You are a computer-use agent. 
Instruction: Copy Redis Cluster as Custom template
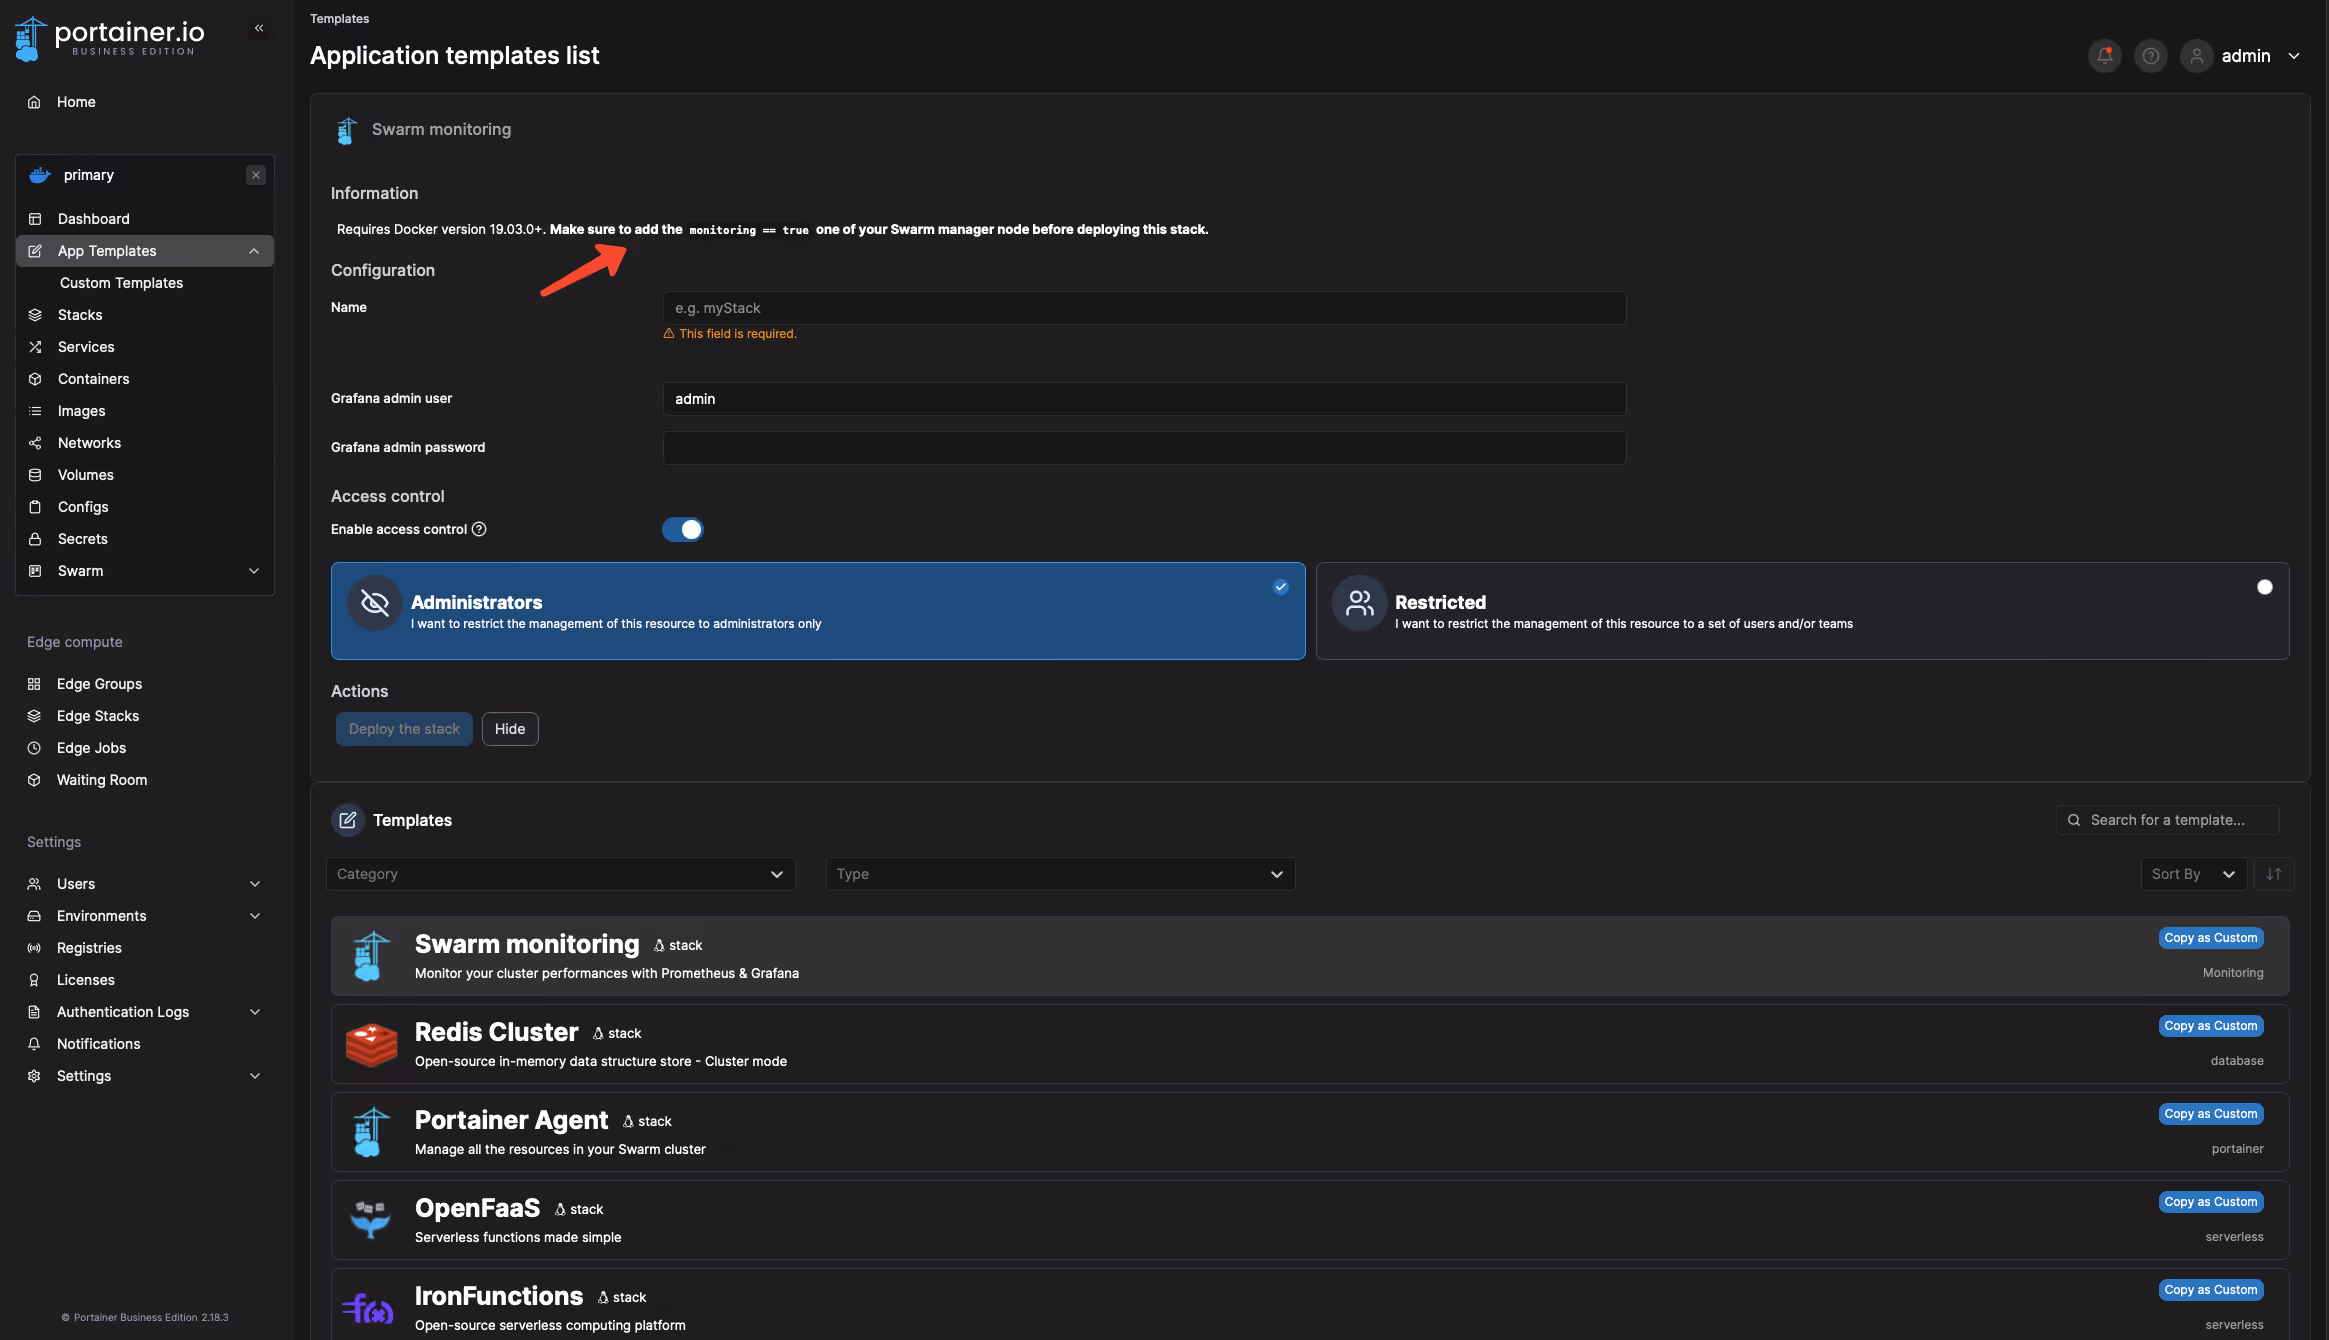click(2210, 1026)
